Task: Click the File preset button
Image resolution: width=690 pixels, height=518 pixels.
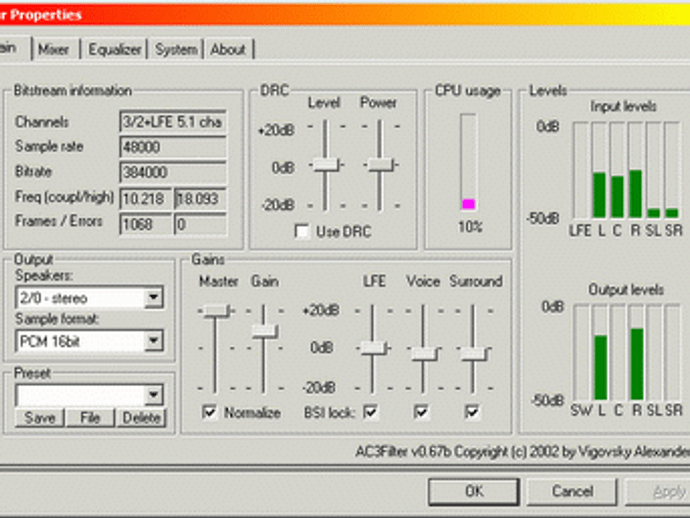Action: pos(90,417)
